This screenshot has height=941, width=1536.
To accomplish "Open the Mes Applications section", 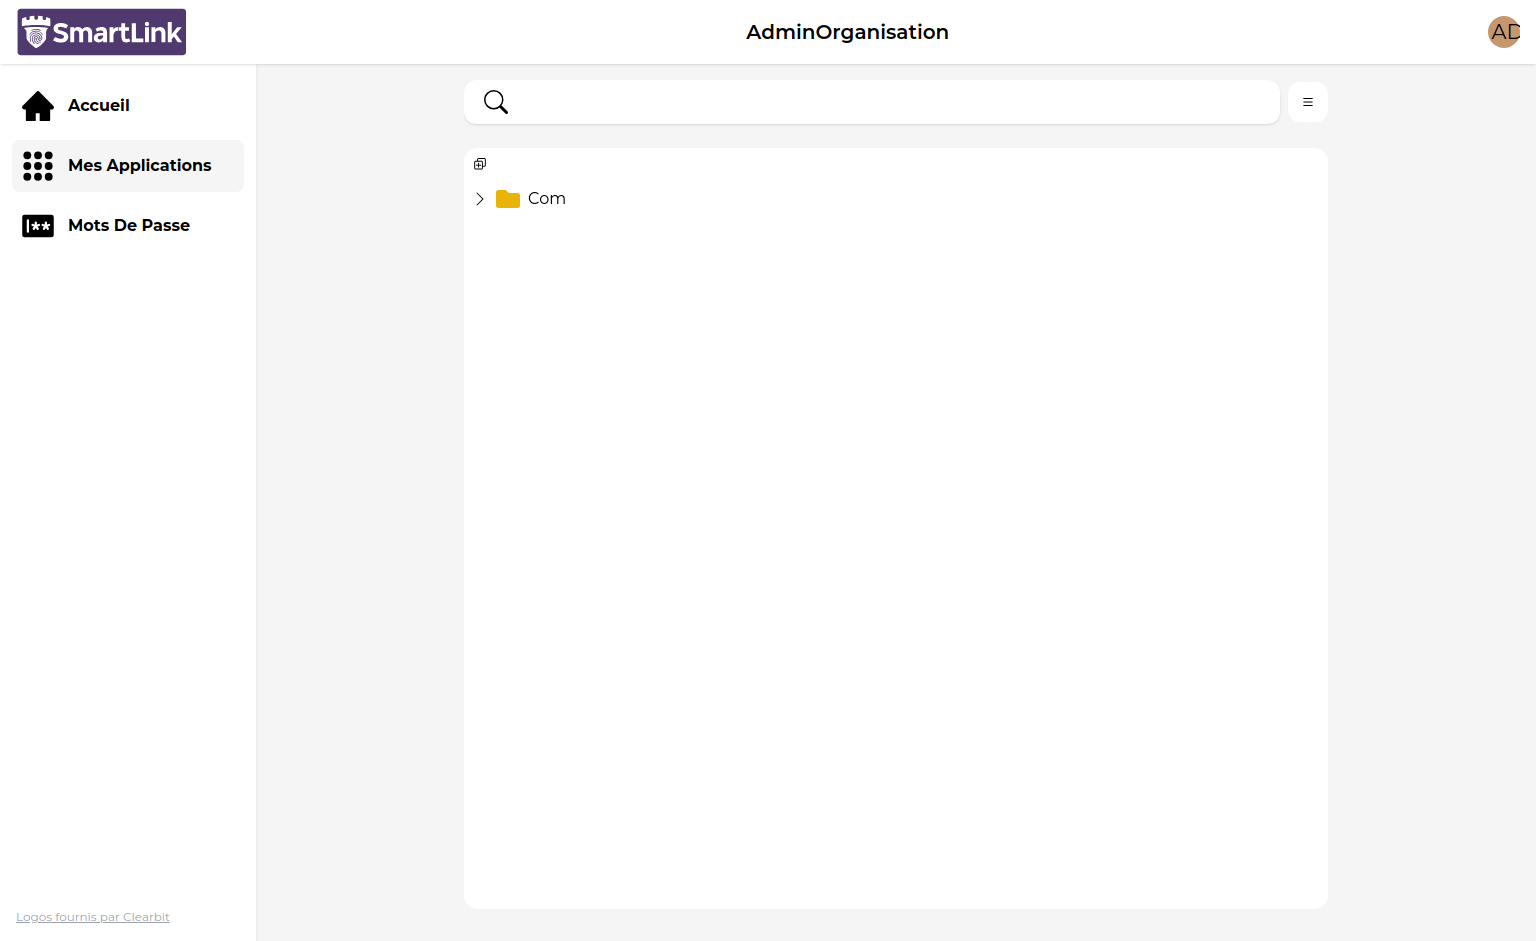I will pos(139,166).
